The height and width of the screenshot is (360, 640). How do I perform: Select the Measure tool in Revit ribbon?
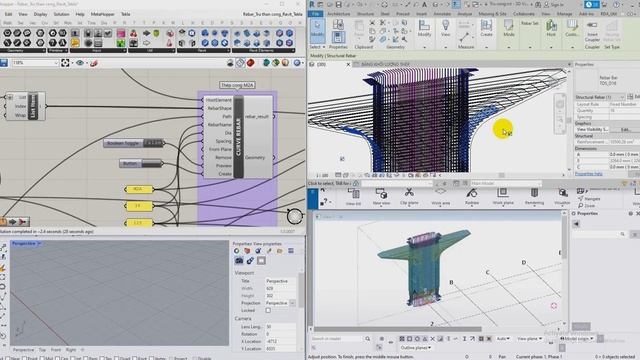(464, 38)
